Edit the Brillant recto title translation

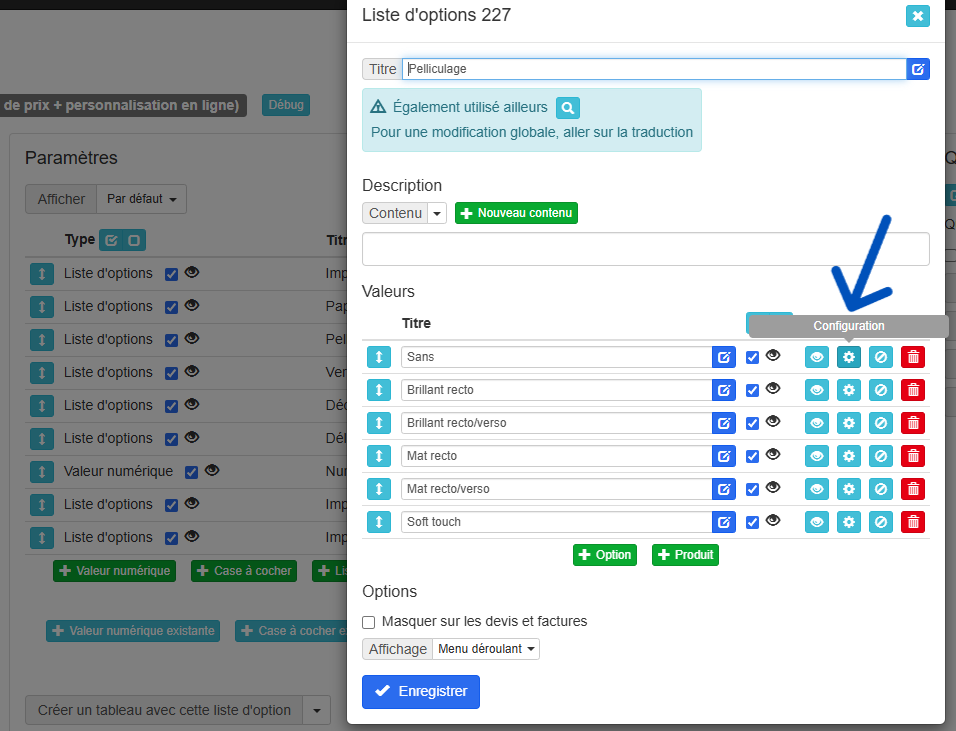[x=724, y=390]
